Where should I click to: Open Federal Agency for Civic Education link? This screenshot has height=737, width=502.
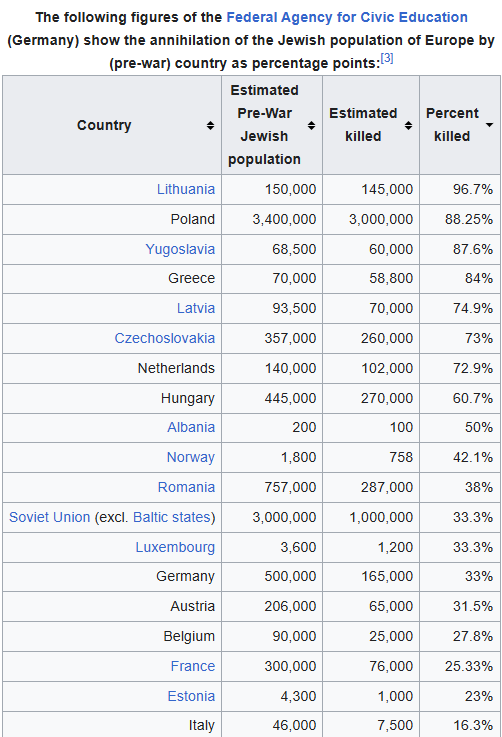point(347,17)
